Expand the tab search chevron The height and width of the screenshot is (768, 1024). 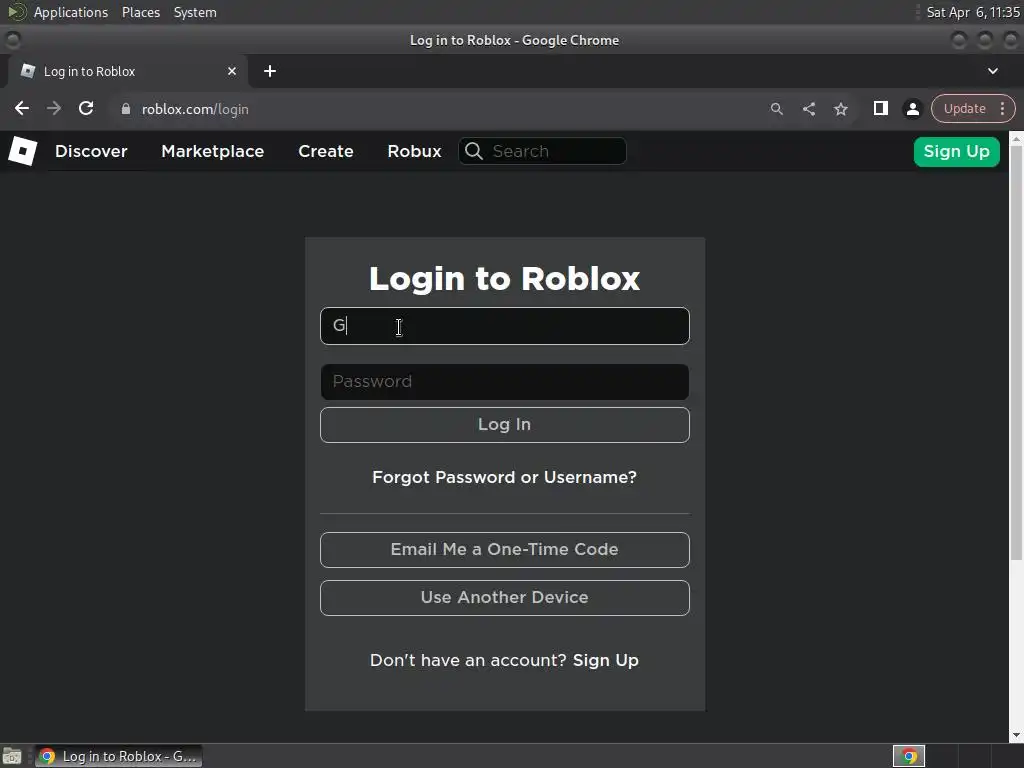click(993, 71)
